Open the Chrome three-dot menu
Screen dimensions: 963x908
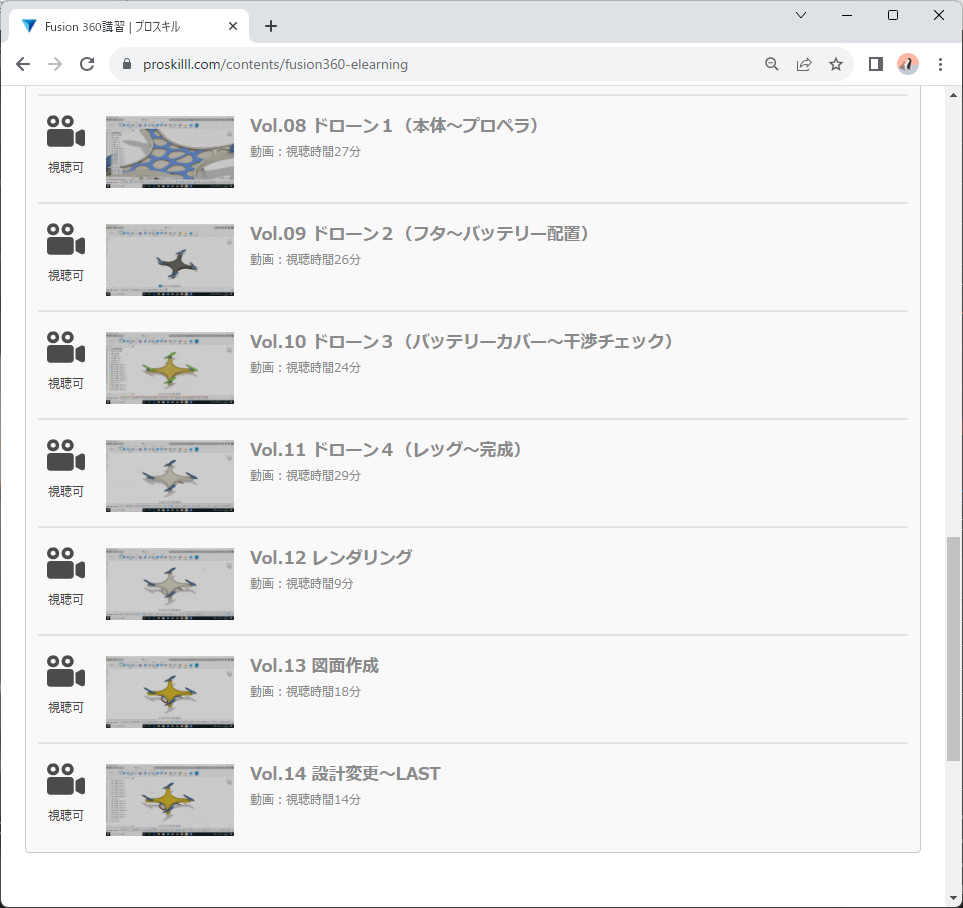(x=940, y=64)
